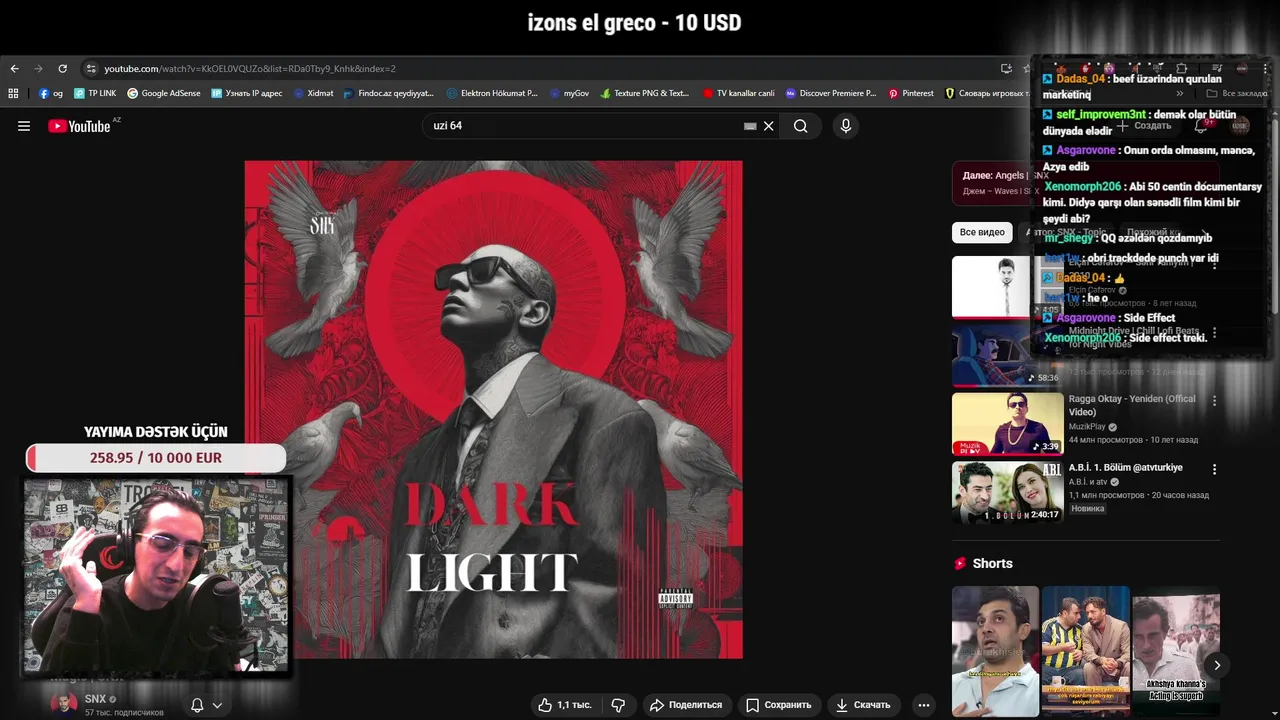Open the Fenerbahçe jersey Shorts thumbnail
Image resolution: width=1280 pixels, height=720 pixels.
tap(1086, 652)
